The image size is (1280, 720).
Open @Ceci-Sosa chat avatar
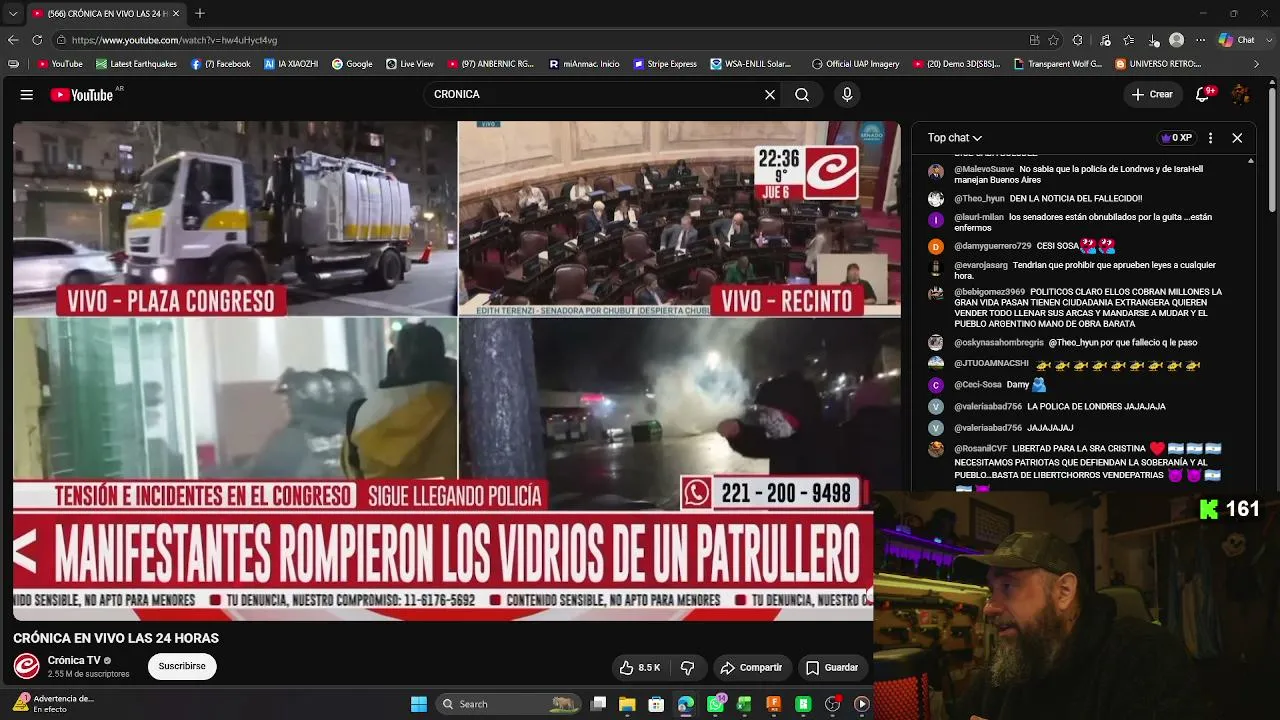tap(936, 385)
